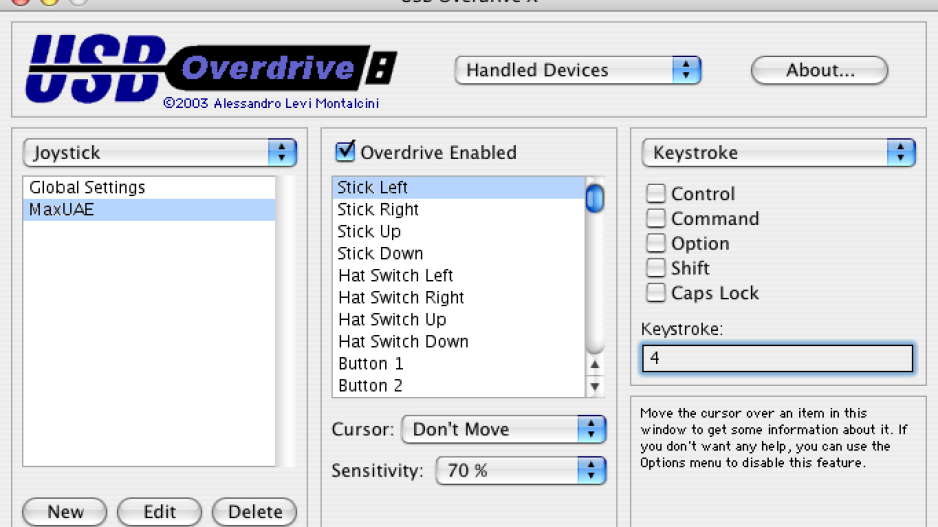Image resolution: width=938 pixels, height=527 pixels.
Task: Toggle the Overdrive Enabled checkbox
Action: click(345, 151)
